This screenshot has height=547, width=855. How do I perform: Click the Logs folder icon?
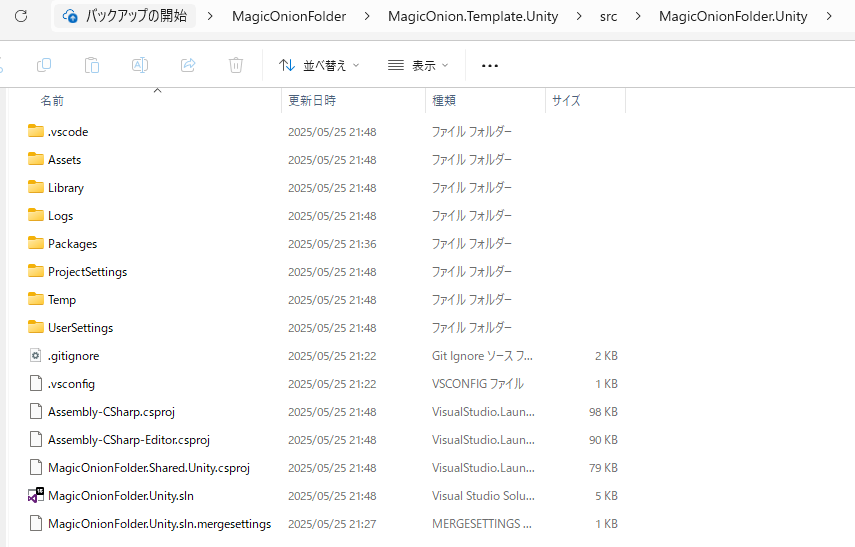click(x=35, y=215)
